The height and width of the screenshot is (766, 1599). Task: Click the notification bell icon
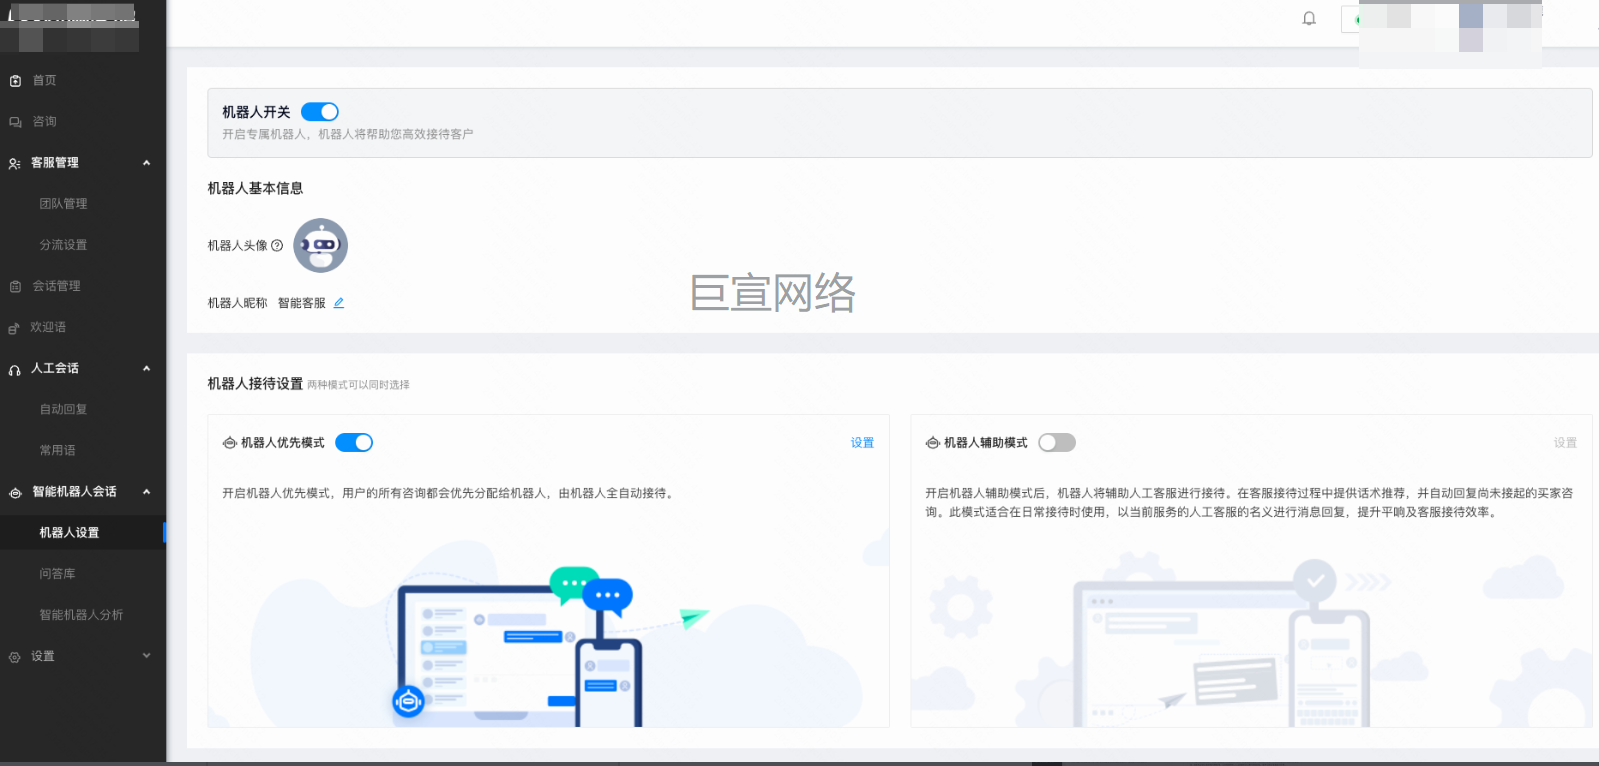[x=1308, y=19]
